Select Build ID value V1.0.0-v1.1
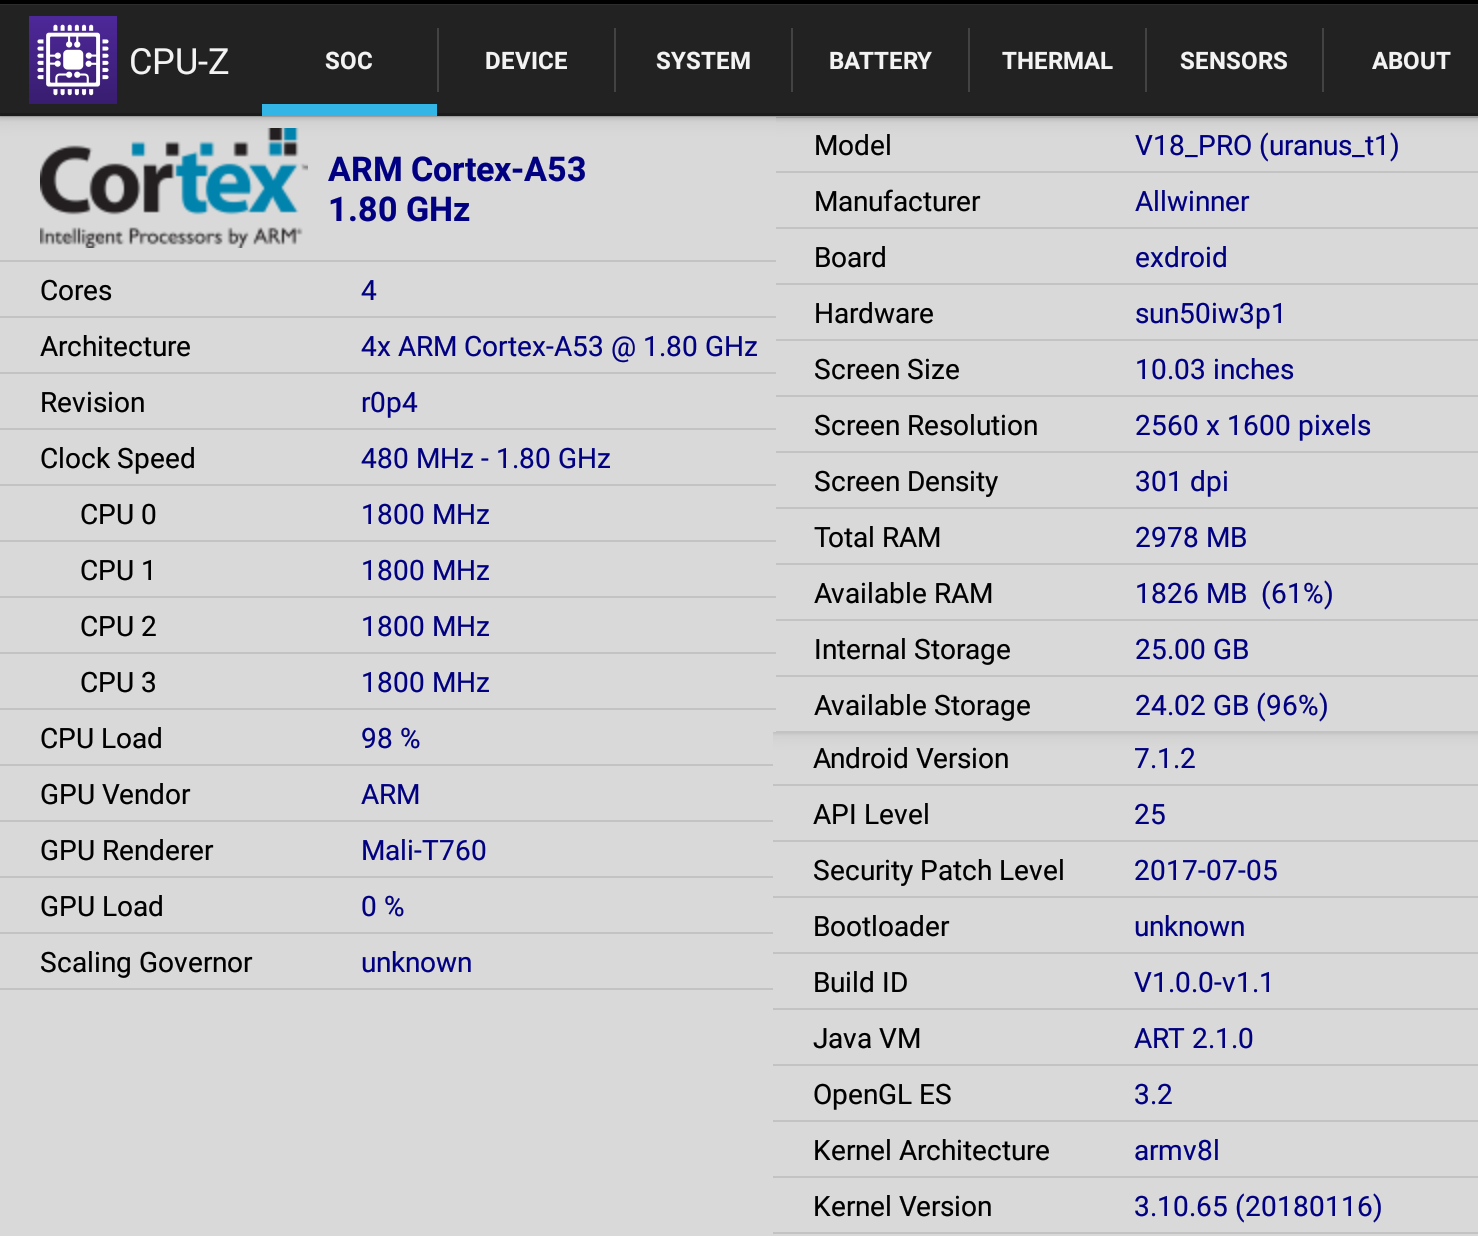This screenshot has width=1478, height=1236. (x=1203, y=982)
